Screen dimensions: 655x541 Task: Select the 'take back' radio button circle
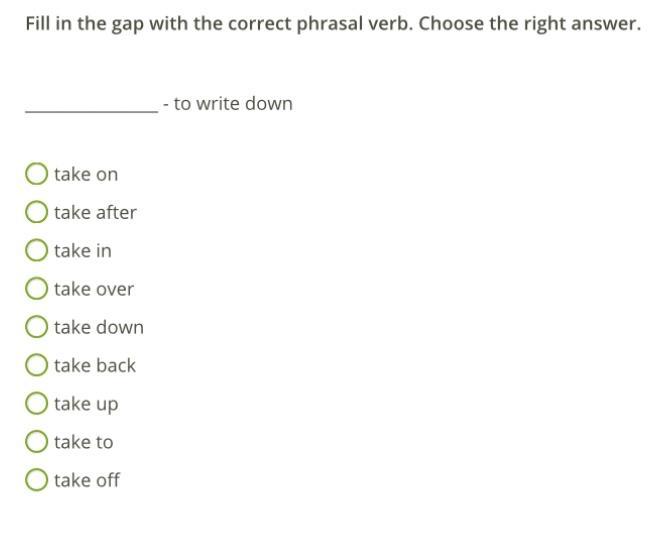(x=36, y=365)
